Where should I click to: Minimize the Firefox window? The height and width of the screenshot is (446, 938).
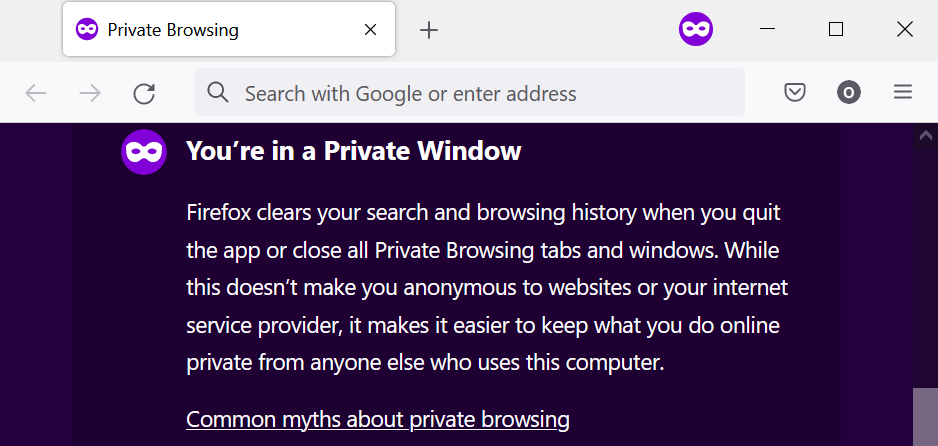click(x=767, y=29)
